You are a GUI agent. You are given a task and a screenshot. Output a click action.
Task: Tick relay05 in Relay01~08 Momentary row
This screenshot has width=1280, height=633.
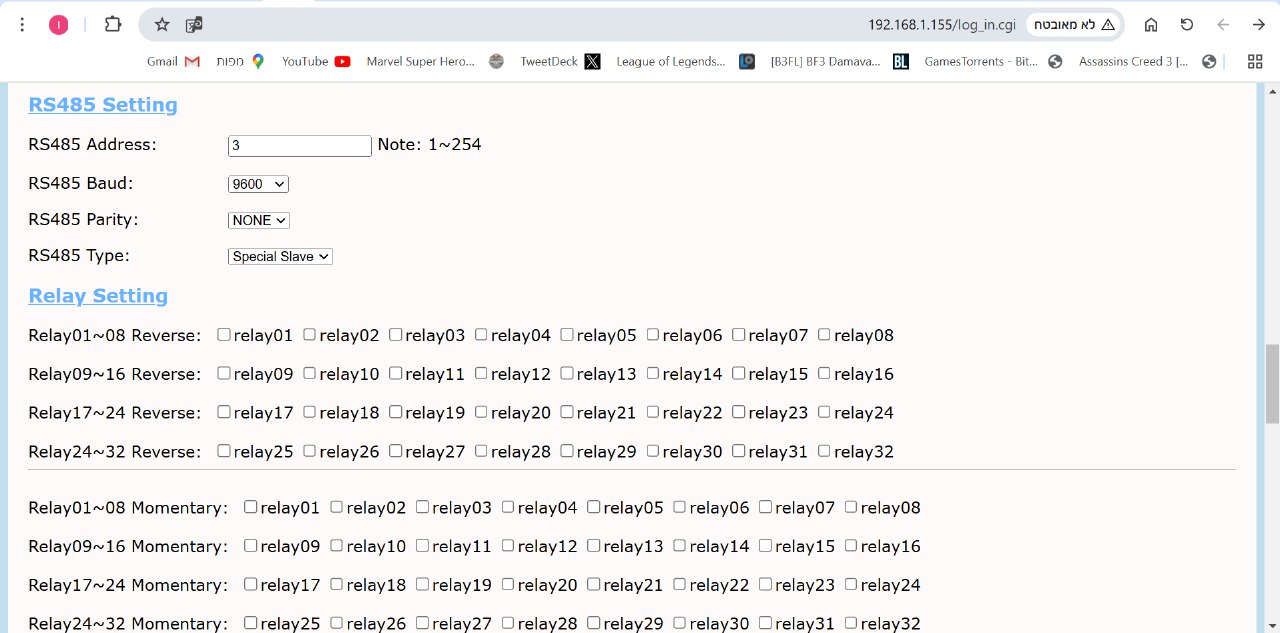point(594,507)
